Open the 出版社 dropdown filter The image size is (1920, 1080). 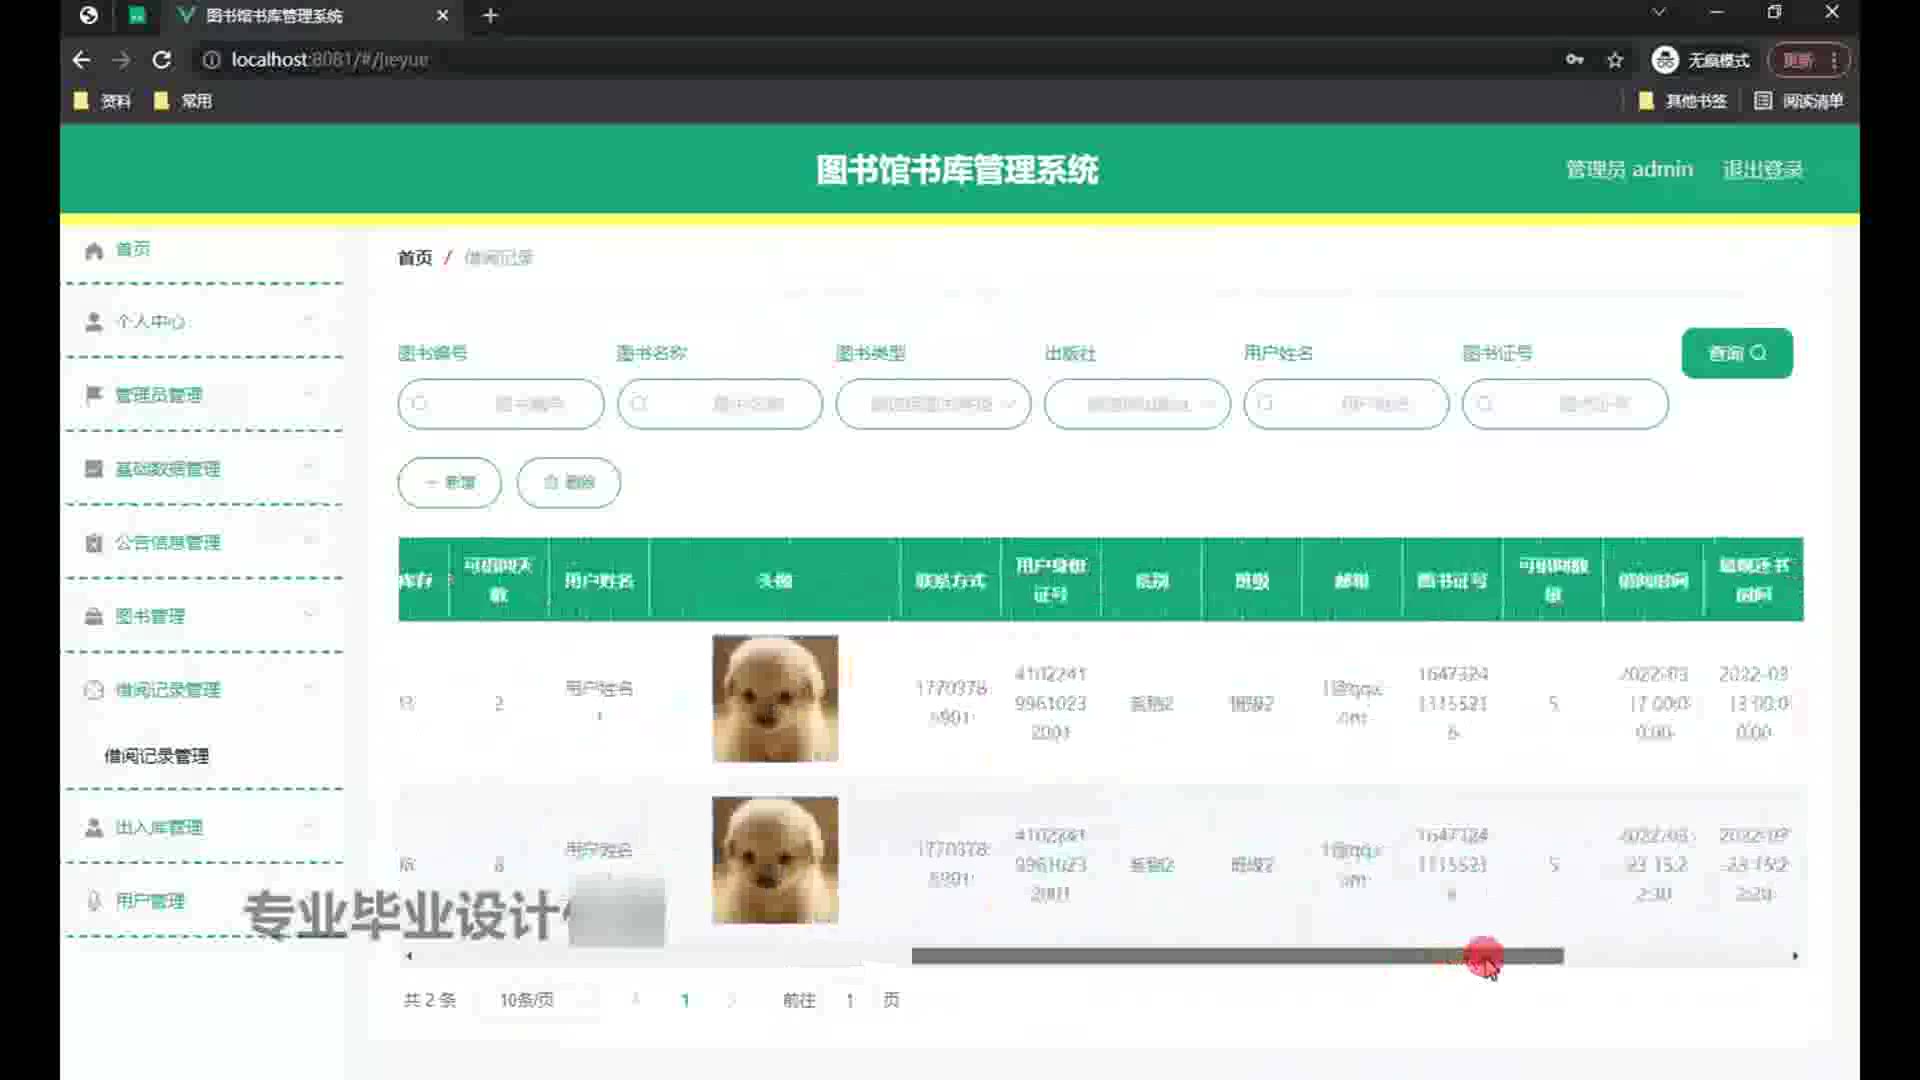(1137, 404)
